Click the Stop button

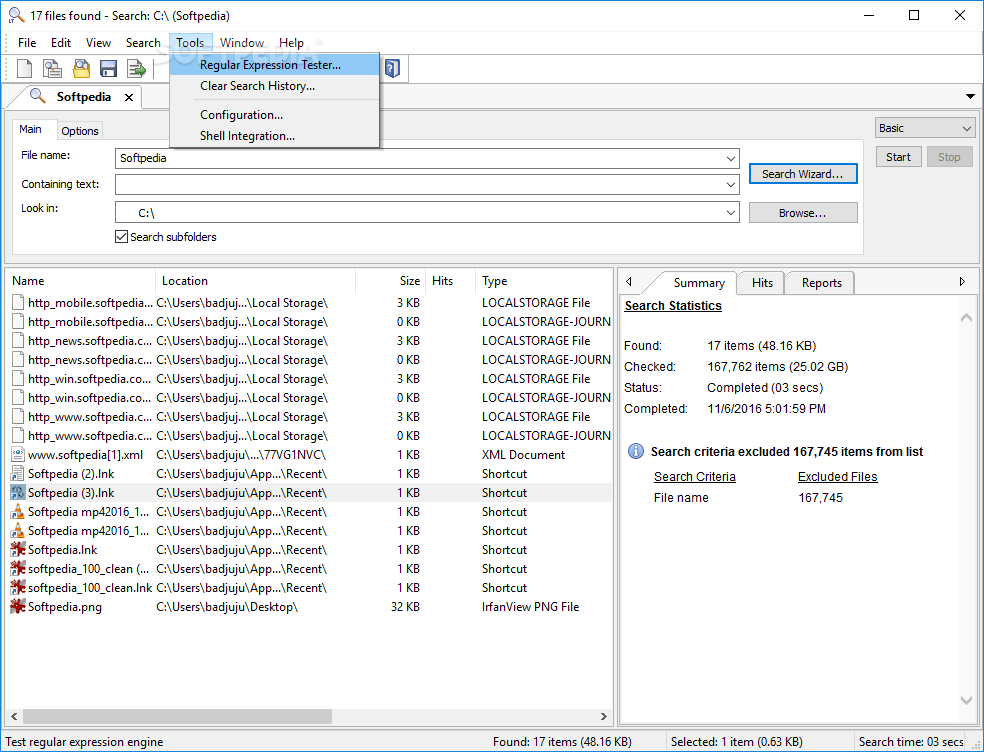949,157
